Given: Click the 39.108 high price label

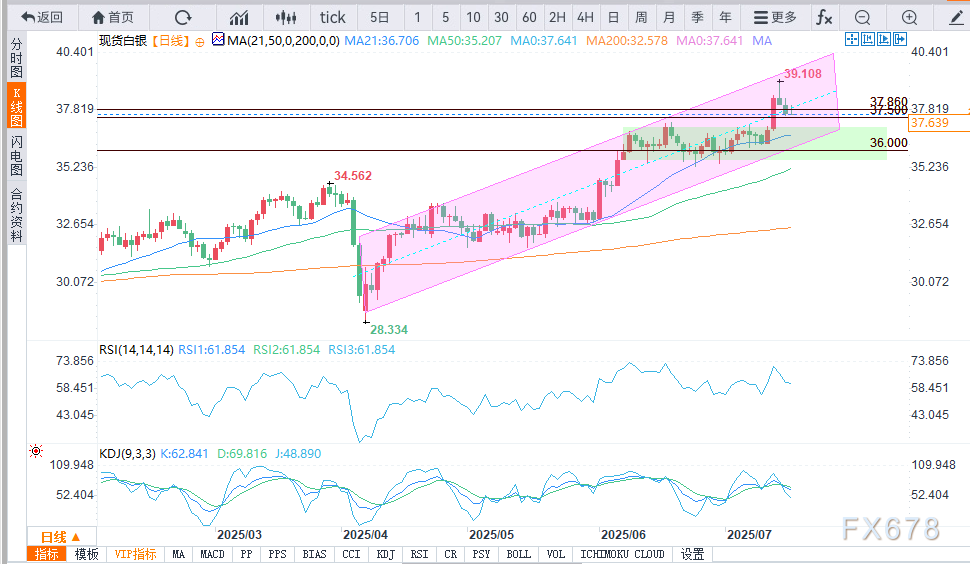Looking at the screenshot, I should tap(803, 74).
